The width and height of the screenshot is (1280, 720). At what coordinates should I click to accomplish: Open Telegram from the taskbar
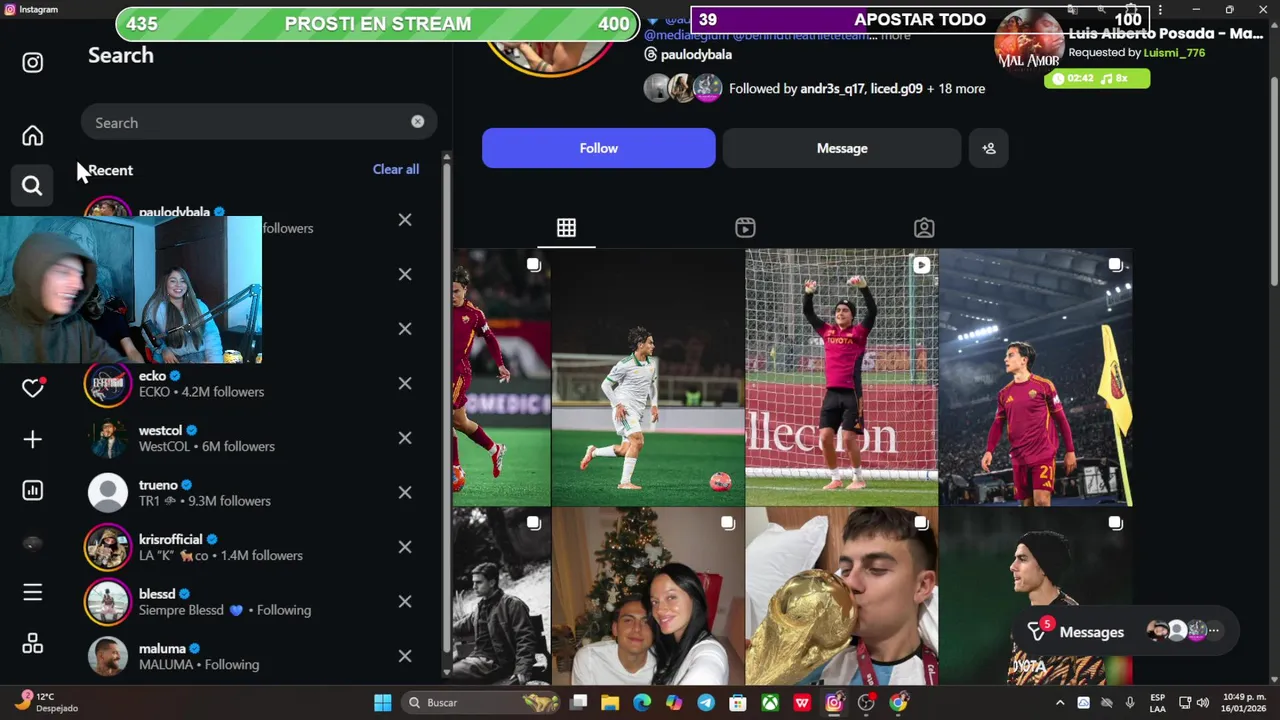[706, 703]
